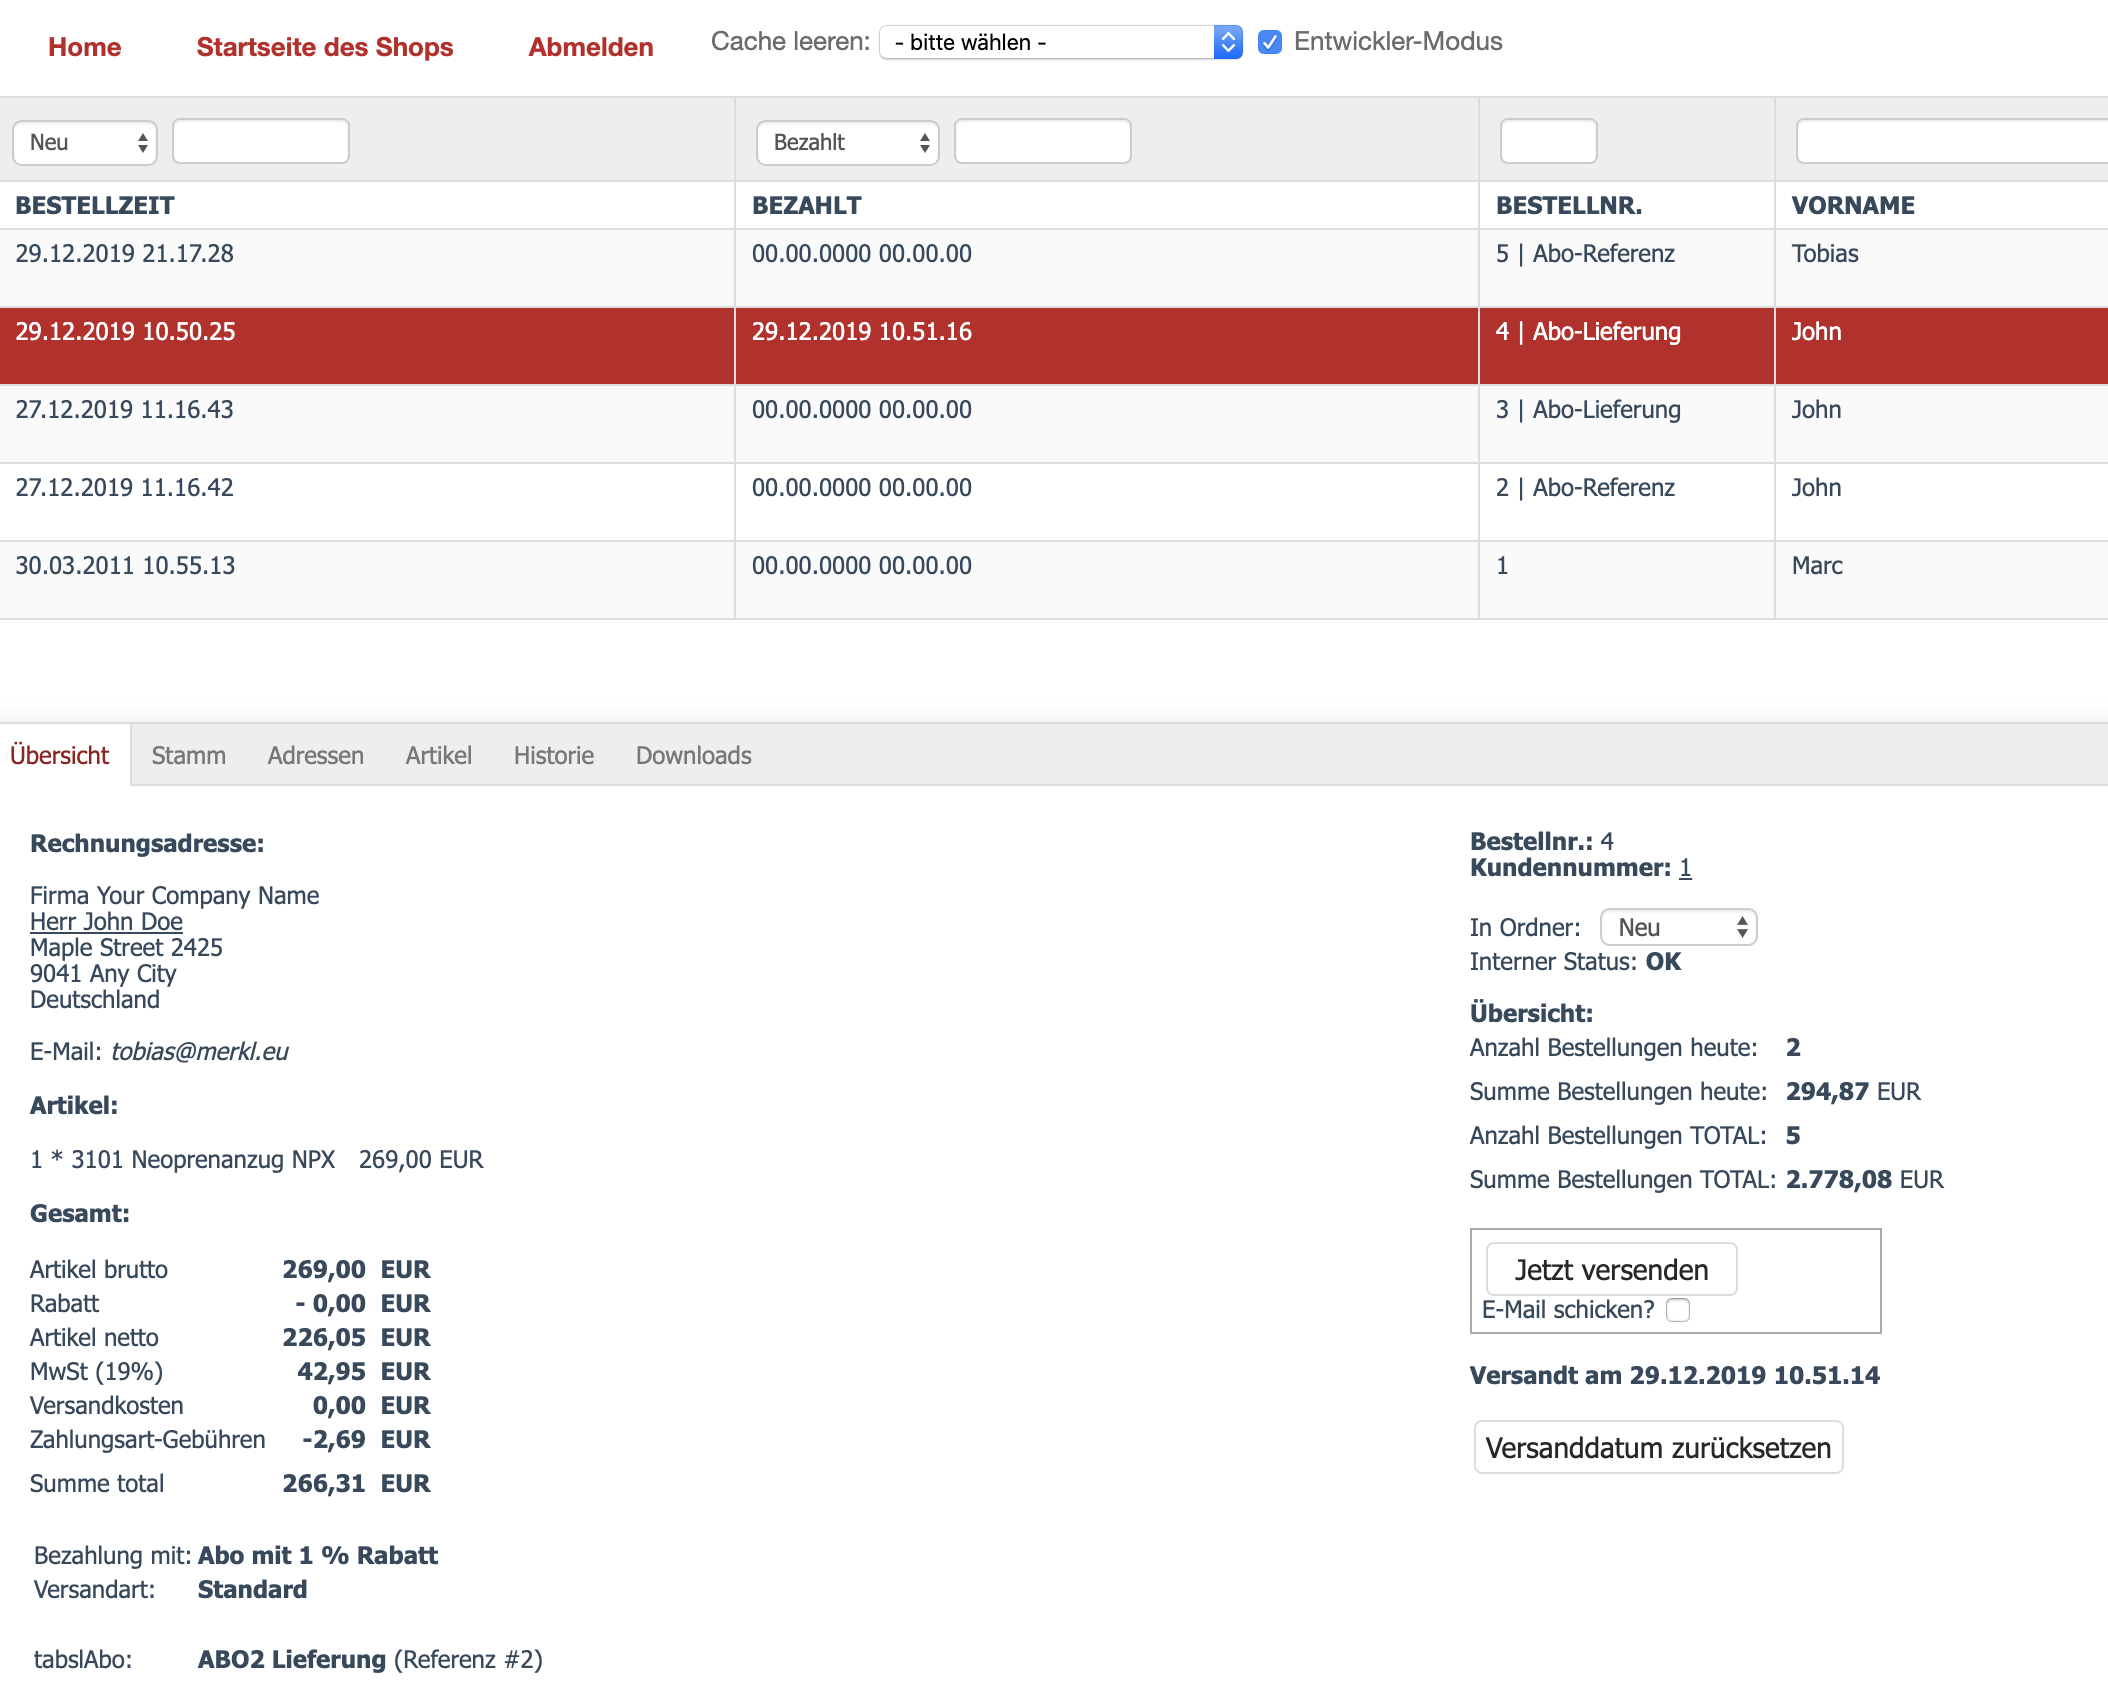This screenshot has height=1702, width=2108.
Task: Select order row 5 Abo-Referenz Tobias
Action: click(x=1585, y=254)
